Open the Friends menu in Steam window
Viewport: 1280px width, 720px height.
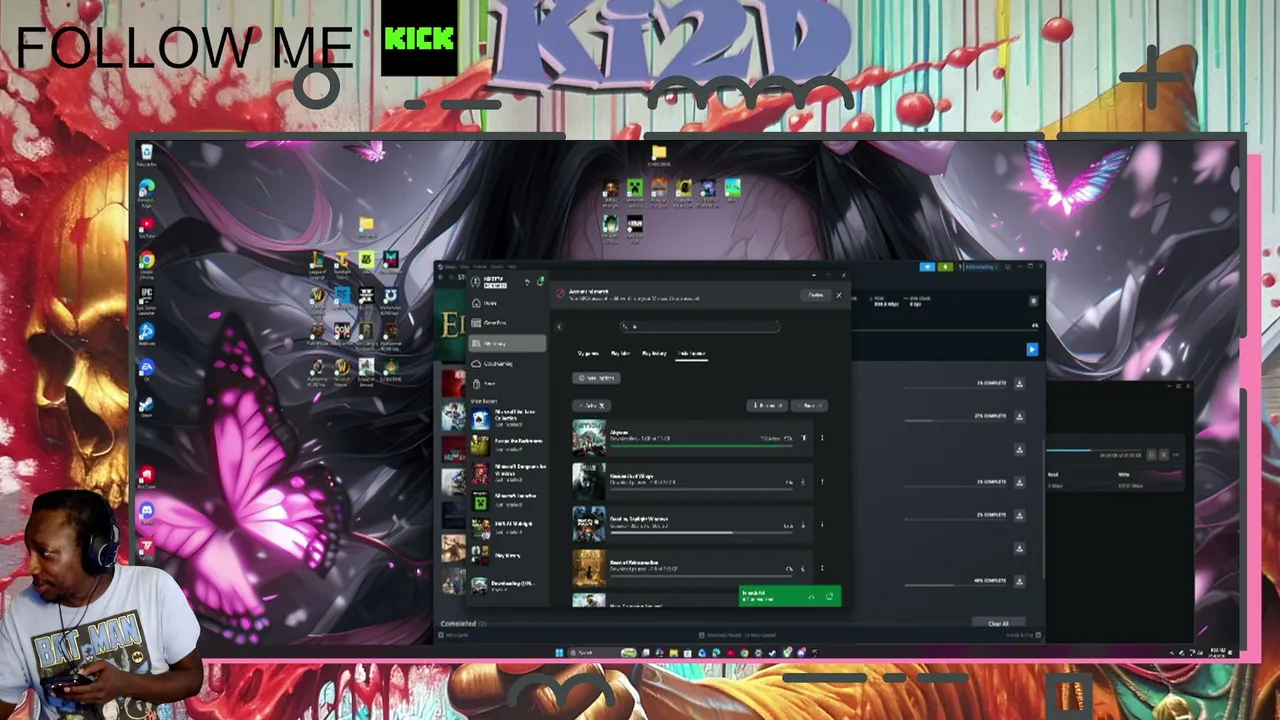coord(480,267)
